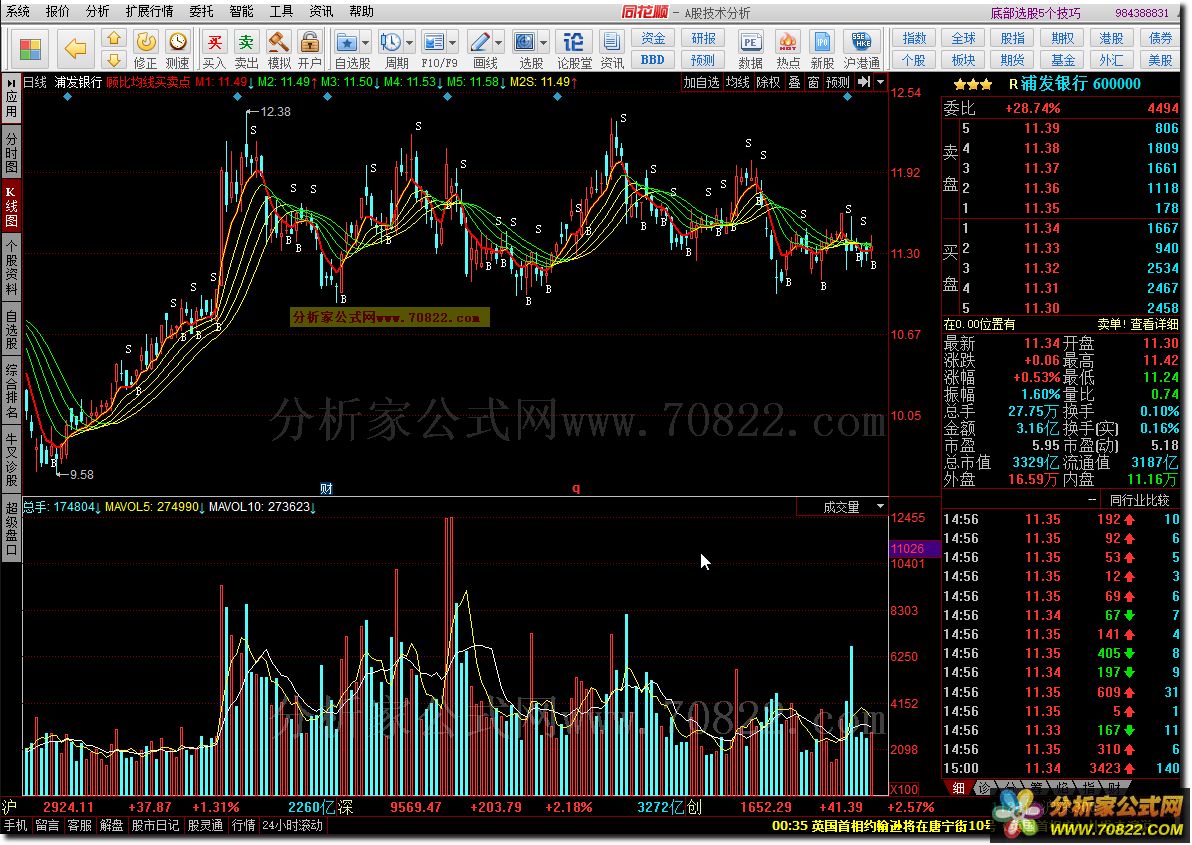Image resolution: width=1192 pixels, height=845 pixels.
Task: Toggle 除权 ex-rights adjustment
Action: point(769,82)
